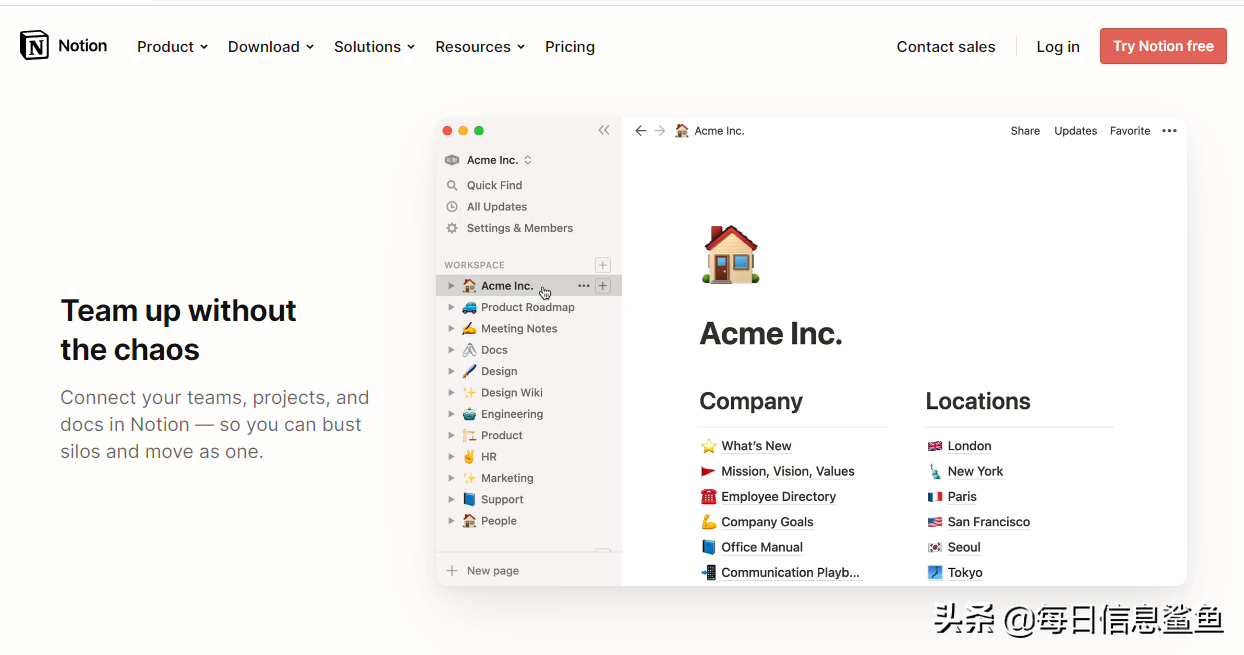1244x655 pixels.
Task: Expand the HR page arrow
Action: [x=451, y=457]
